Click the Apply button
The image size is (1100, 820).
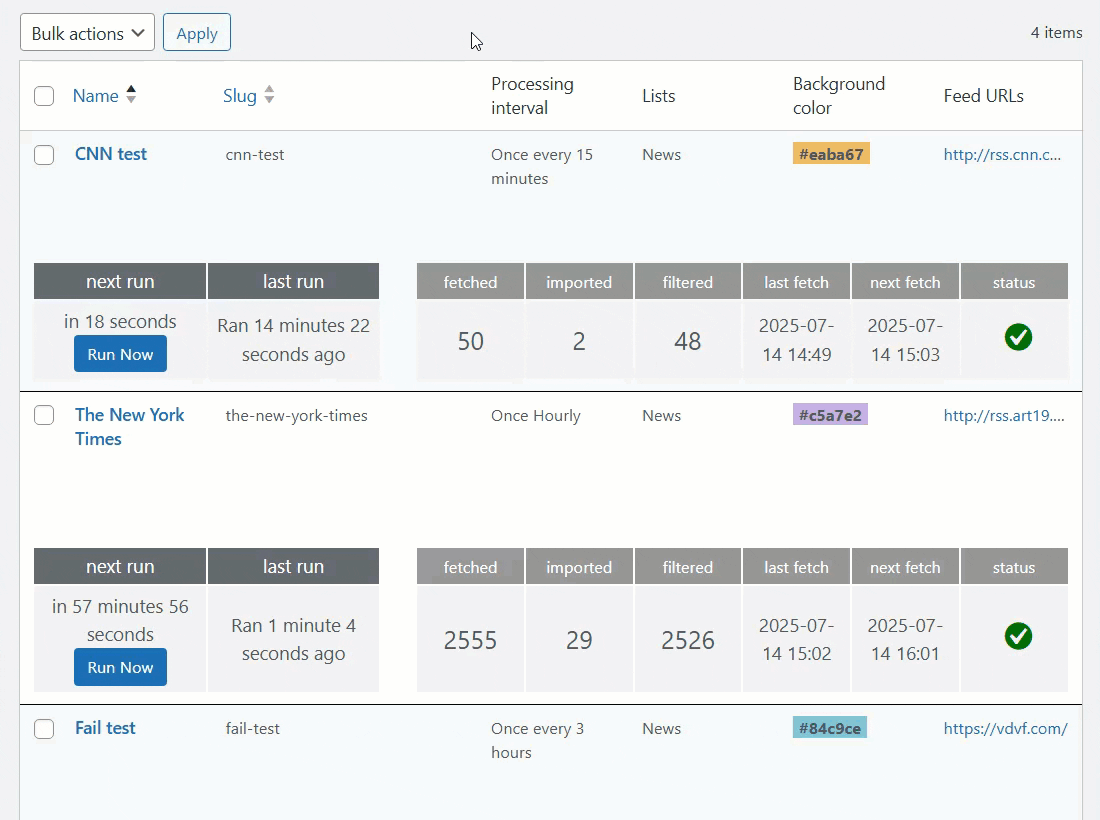196,33
